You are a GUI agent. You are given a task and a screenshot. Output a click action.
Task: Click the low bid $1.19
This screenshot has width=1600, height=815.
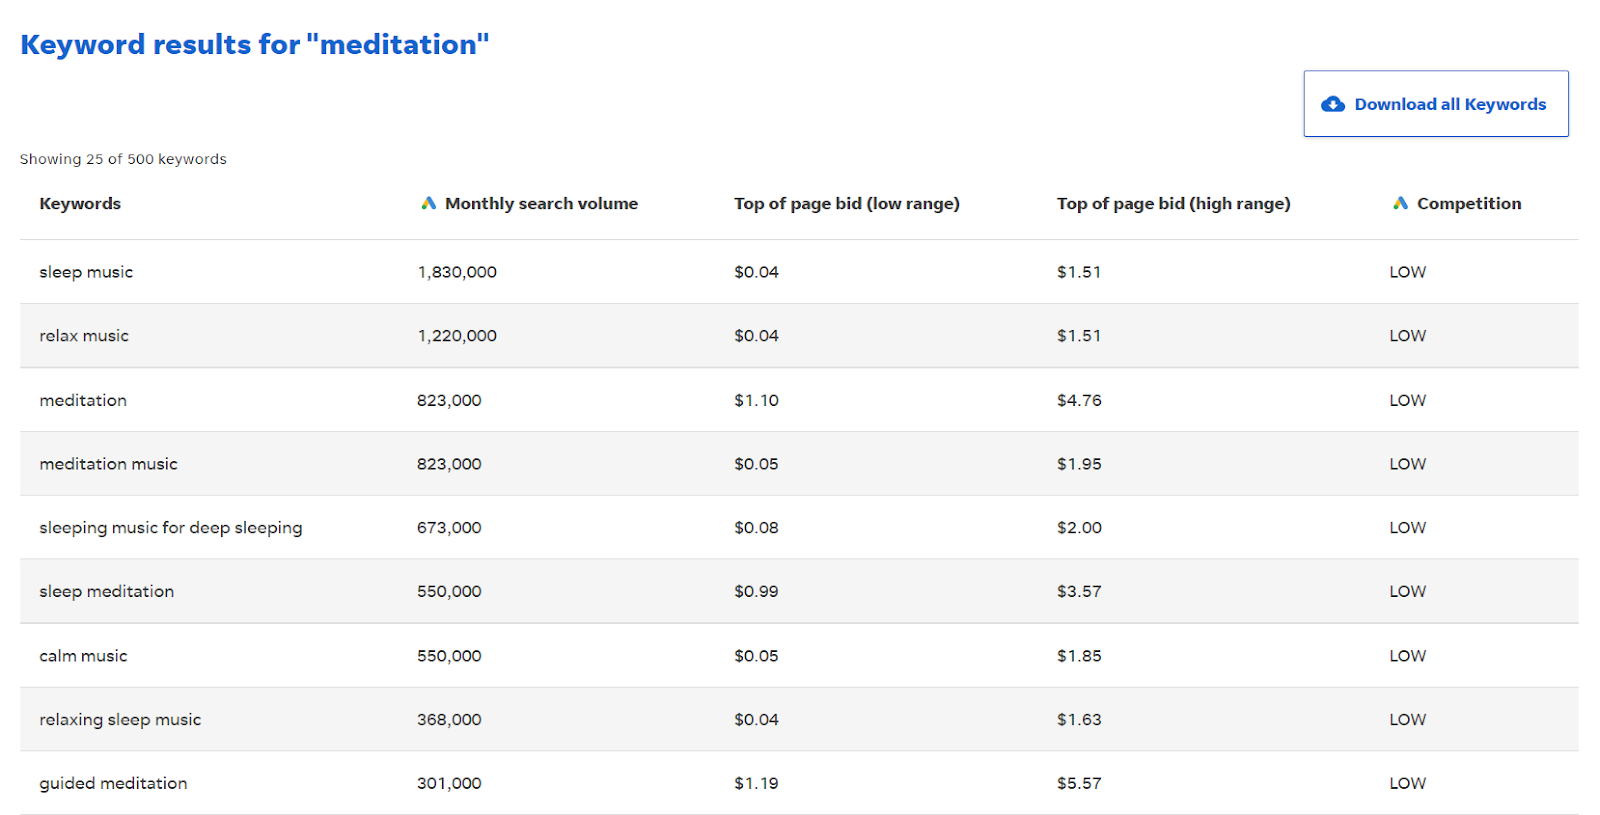pos(756,784)
